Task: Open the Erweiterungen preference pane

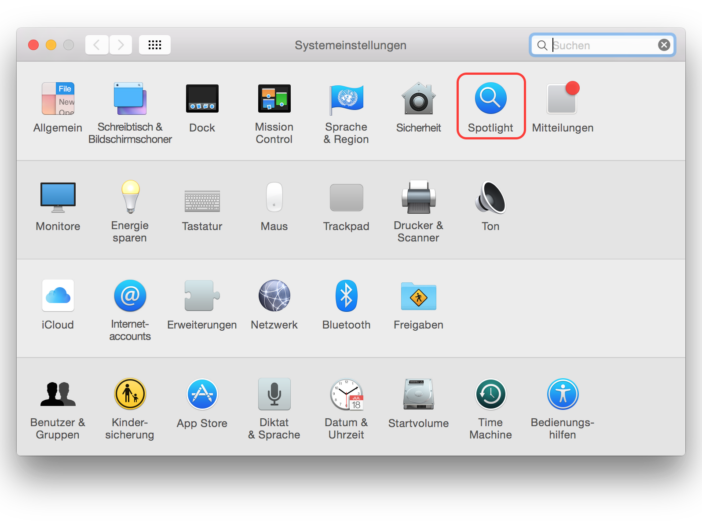Action: click(x=202, y=304)
